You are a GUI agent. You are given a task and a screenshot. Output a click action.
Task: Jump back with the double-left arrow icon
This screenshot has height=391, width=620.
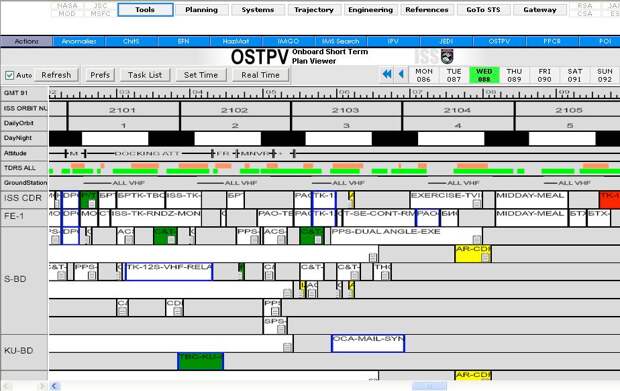point(387,74)
